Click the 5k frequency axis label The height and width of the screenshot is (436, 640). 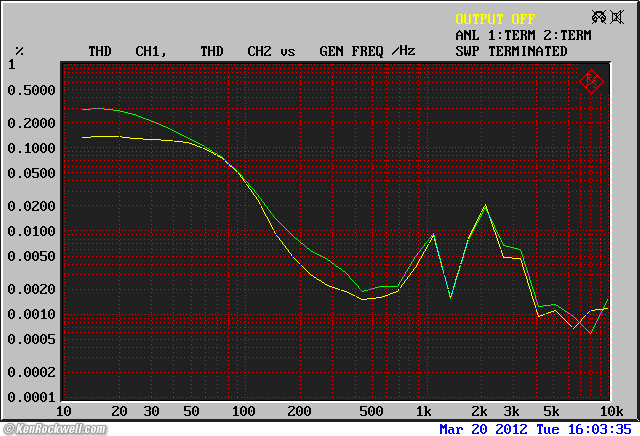pyautogui.click(x=551, y=411)
